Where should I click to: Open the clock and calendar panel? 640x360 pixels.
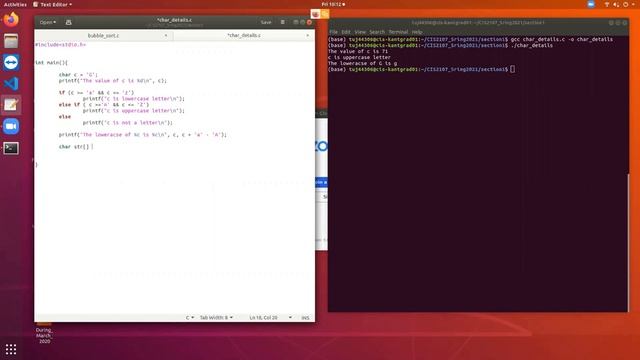(x=333, y=4)
